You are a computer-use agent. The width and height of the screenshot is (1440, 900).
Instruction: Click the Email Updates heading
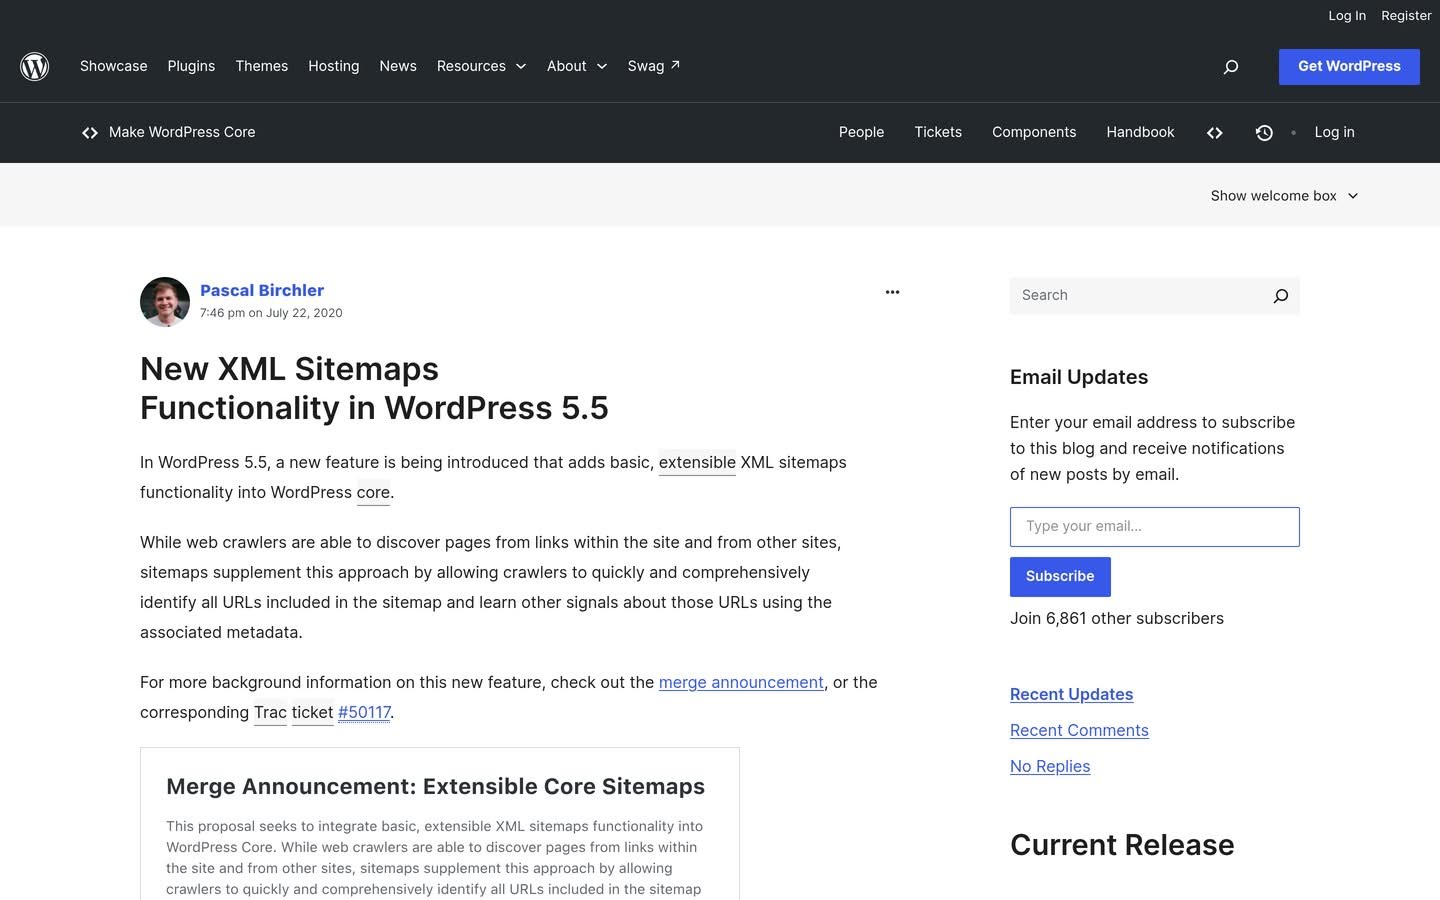tap(1079, 377)
